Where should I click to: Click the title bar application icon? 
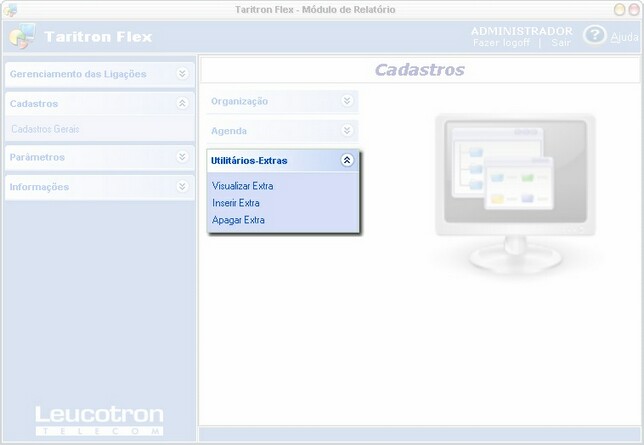point(10,10)
